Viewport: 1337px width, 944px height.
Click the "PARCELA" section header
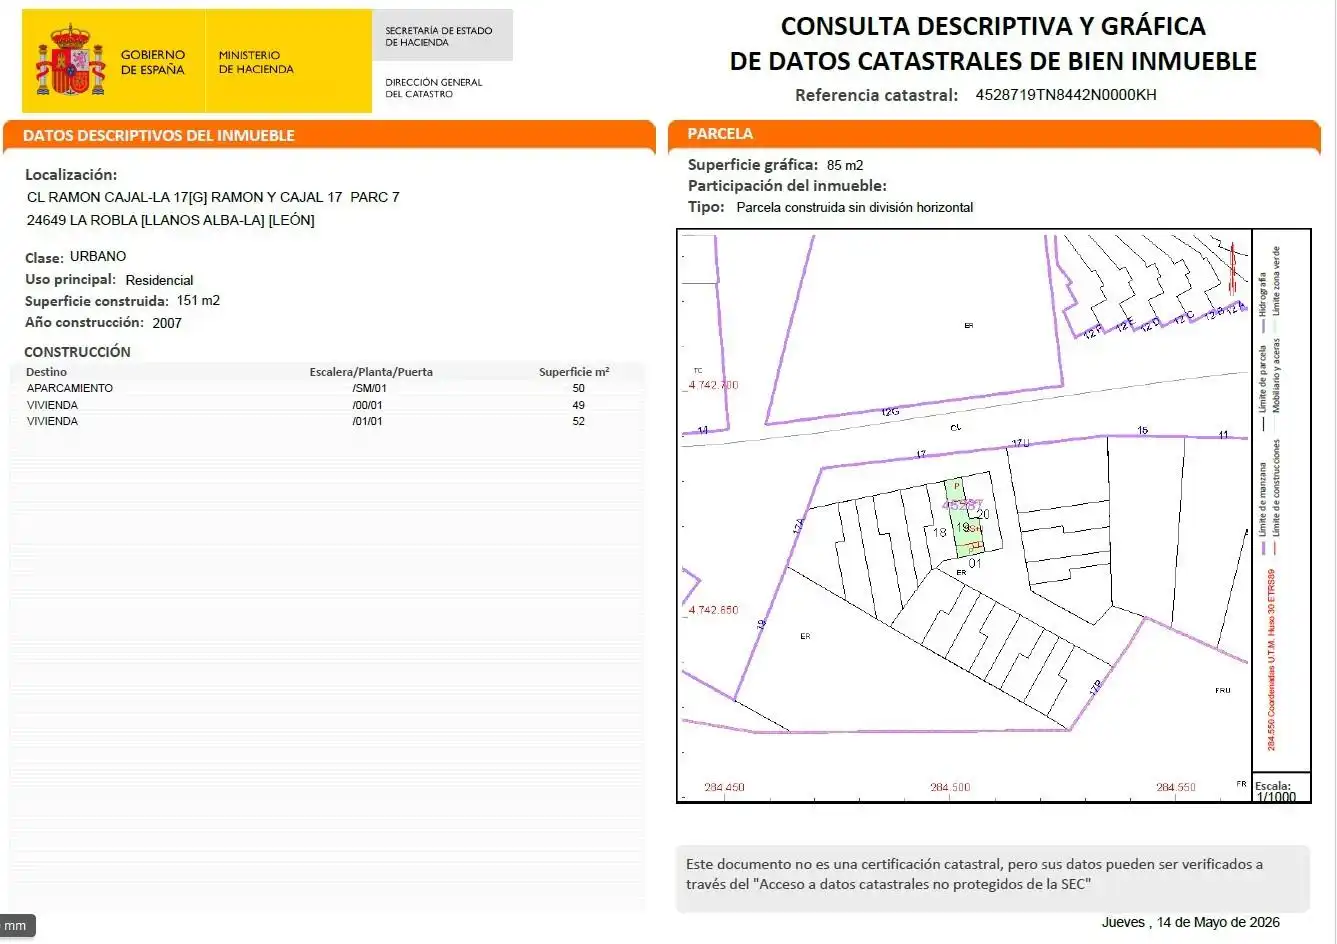(x=720, y=133)
